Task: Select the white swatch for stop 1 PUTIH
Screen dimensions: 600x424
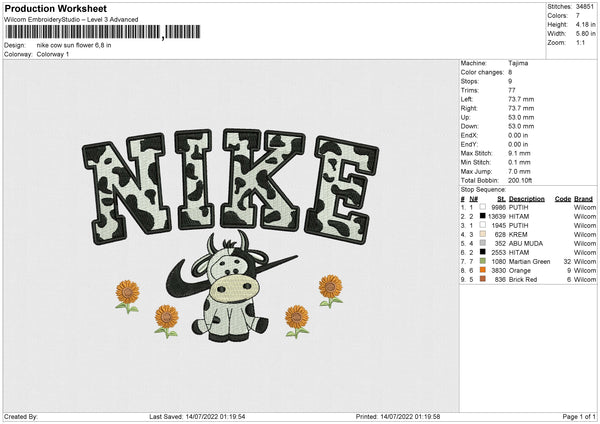Action: 483,207
